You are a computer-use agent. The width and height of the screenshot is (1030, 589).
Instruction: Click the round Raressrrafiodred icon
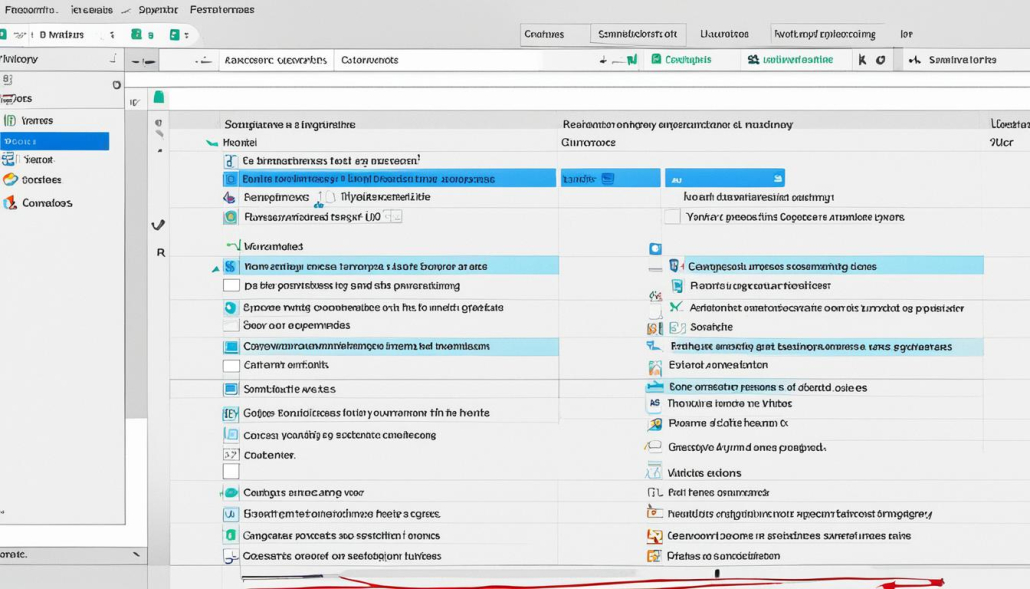[231, 217]
